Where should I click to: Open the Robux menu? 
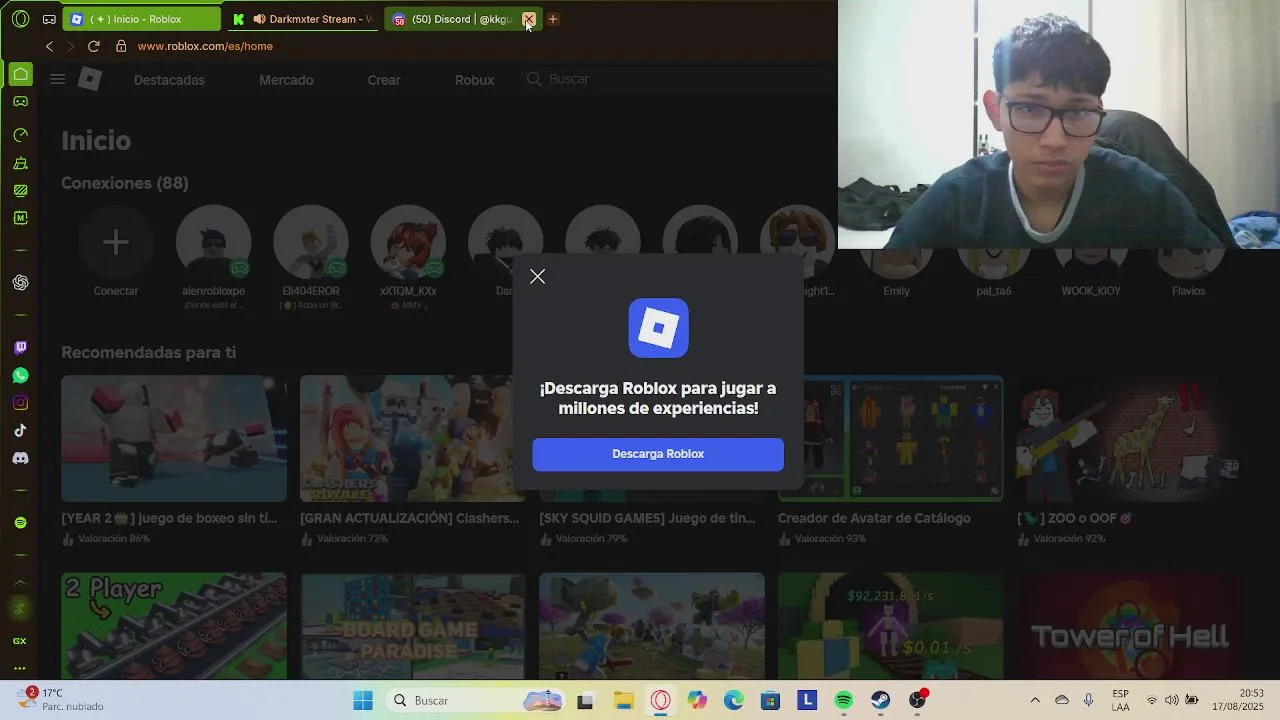(474, 80)
